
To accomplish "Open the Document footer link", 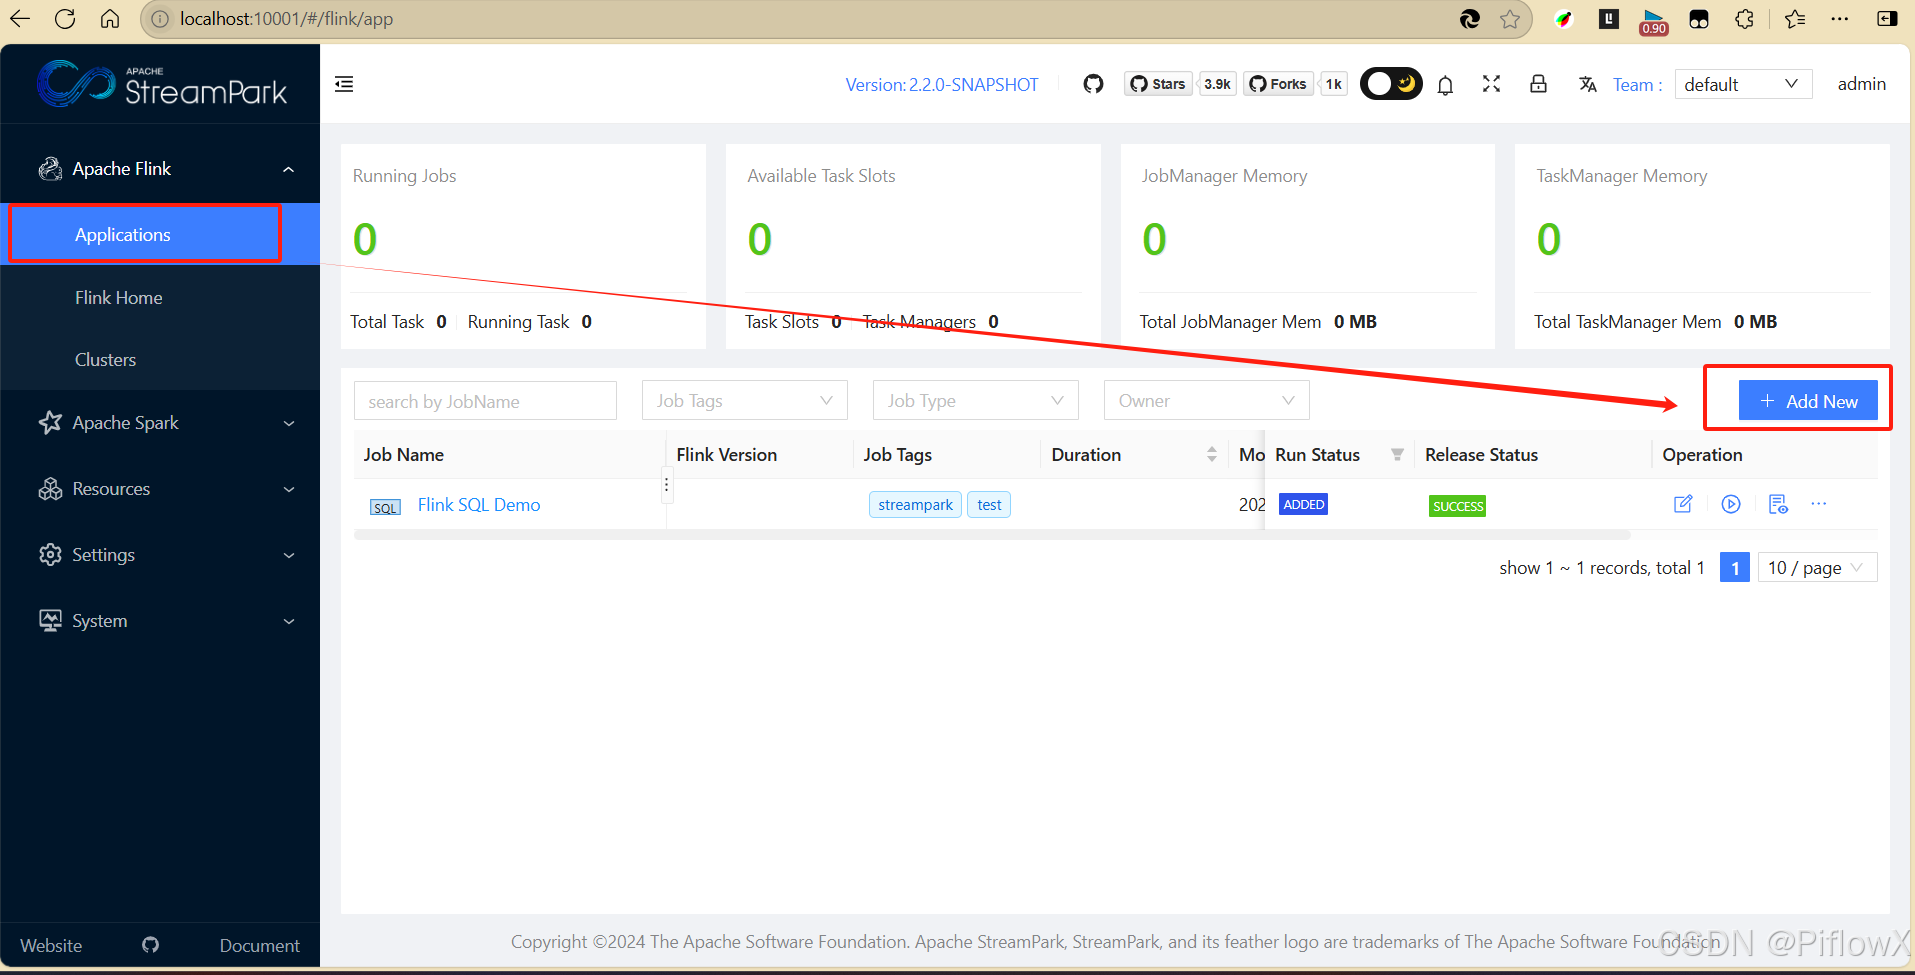I will [259, 945].
